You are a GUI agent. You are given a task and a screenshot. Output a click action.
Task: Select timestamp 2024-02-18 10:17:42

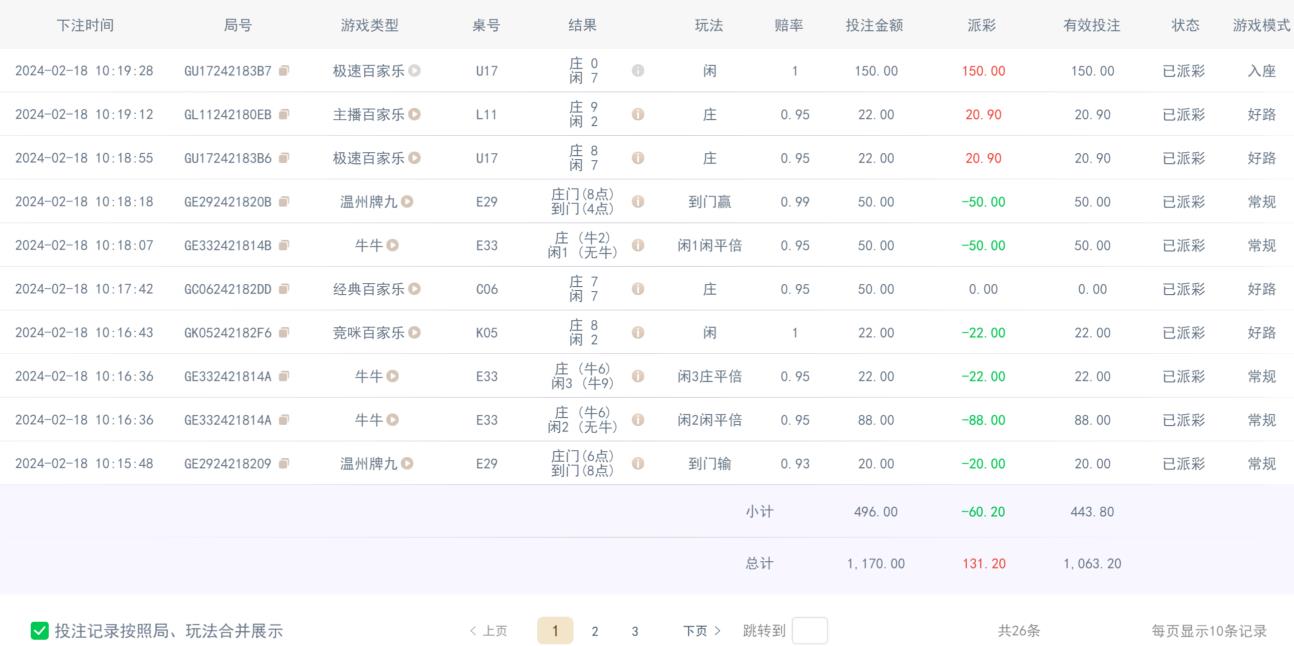pos(84,289)
